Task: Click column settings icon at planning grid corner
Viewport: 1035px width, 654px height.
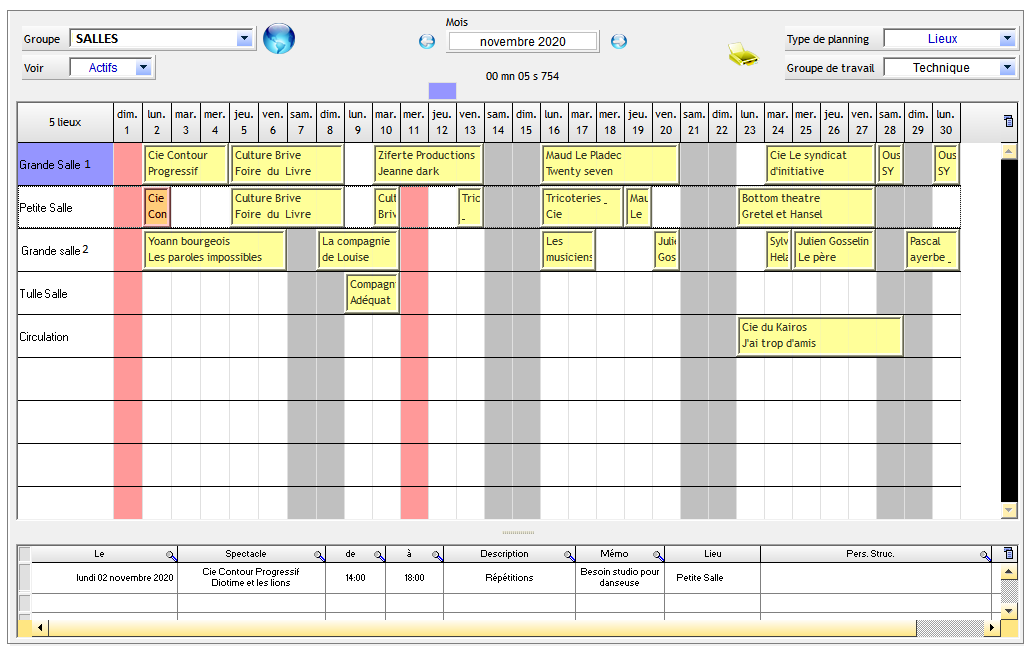Action: pyautogui.click(x=1008, y=122)
